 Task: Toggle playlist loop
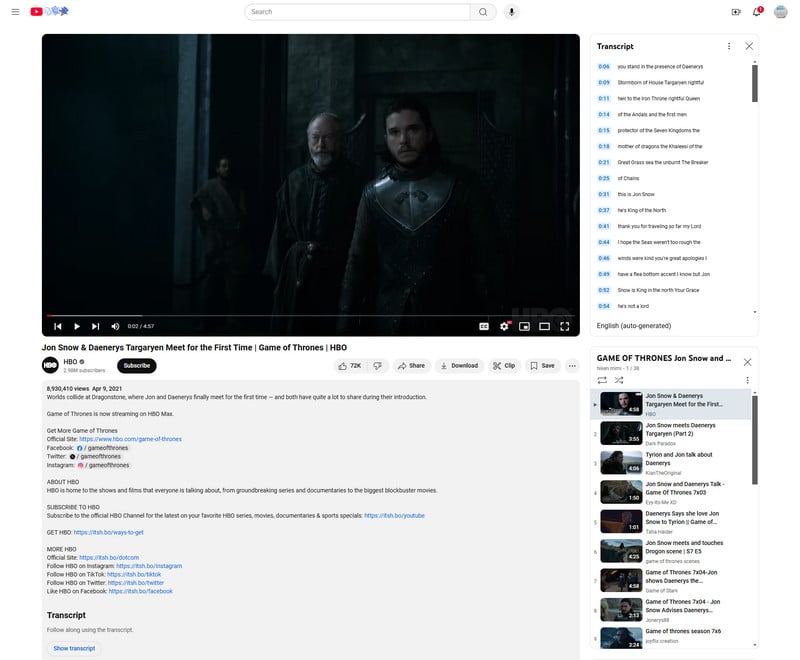(x=602, y=380)
